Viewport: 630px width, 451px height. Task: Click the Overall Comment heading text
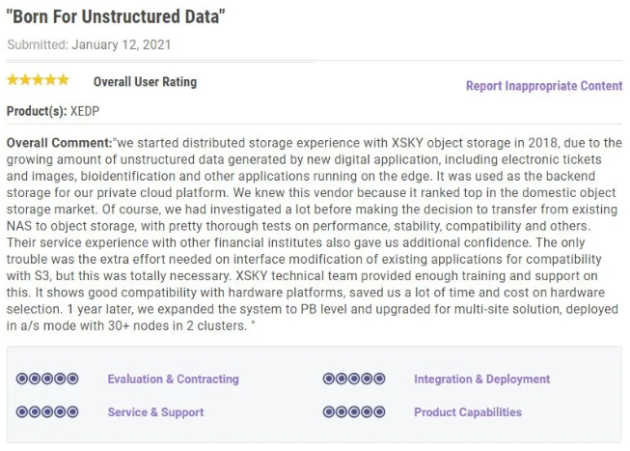59,143
